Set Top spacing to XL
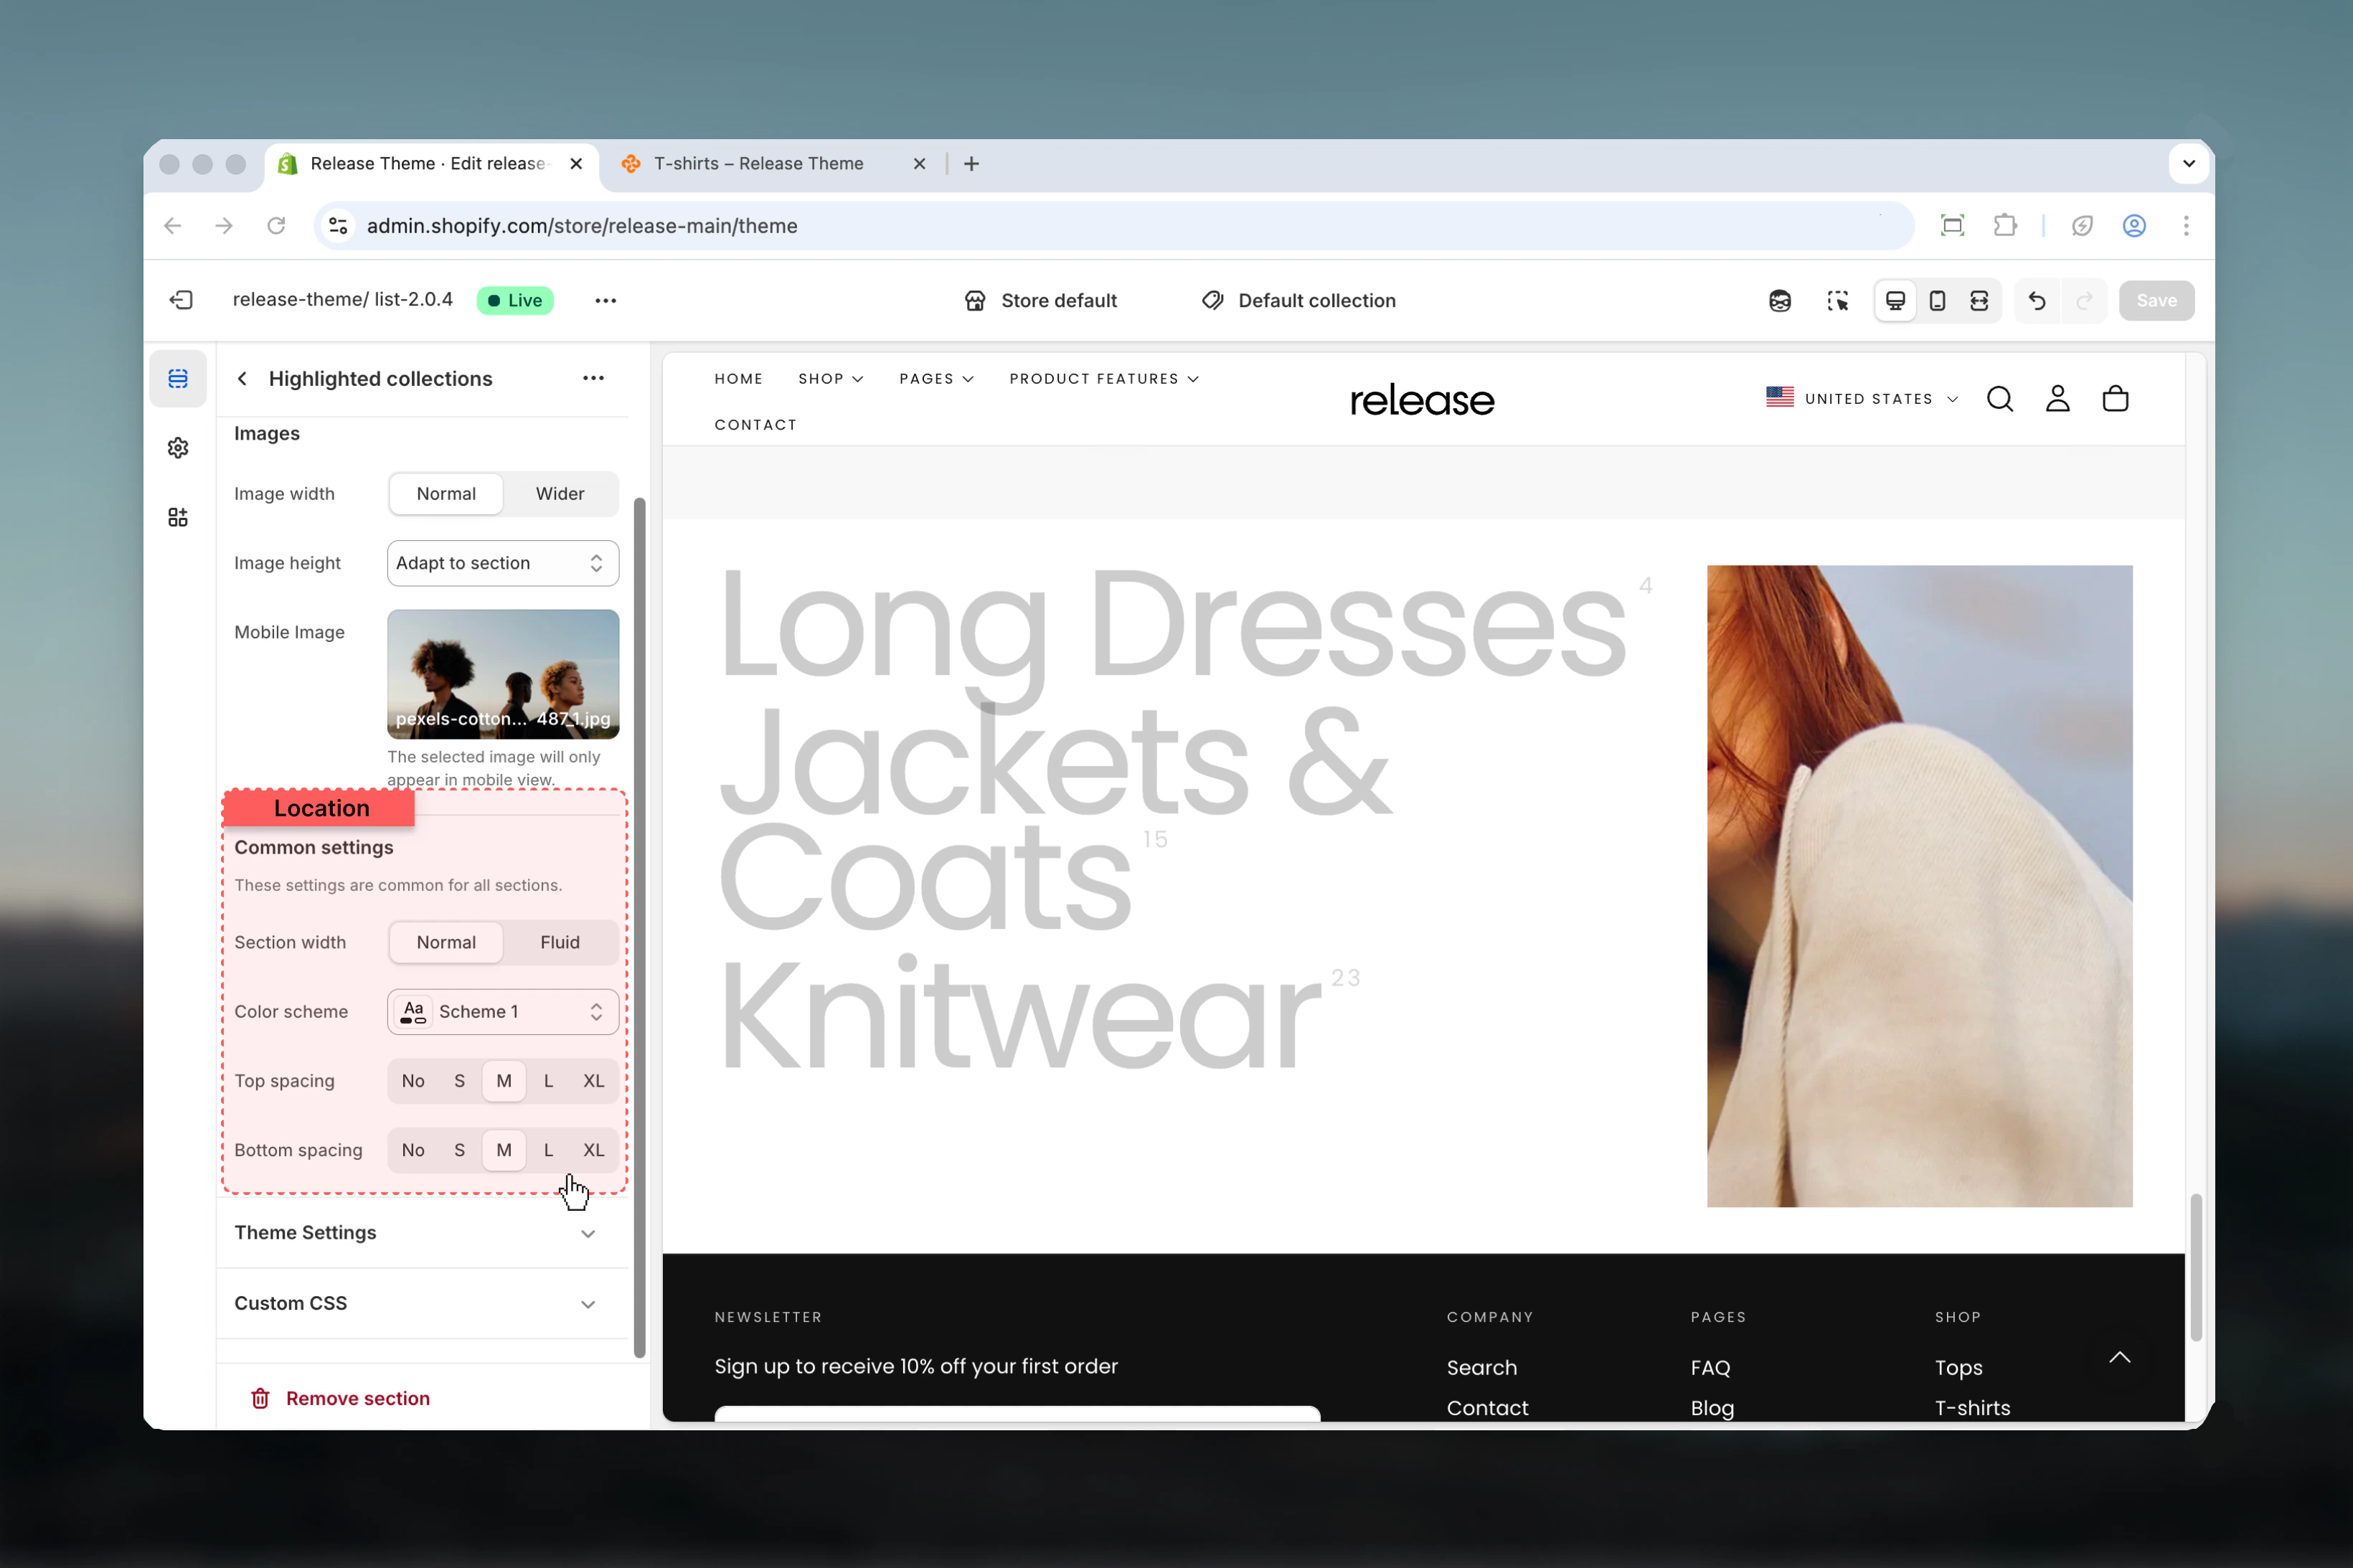 (x=593, y=1080)
